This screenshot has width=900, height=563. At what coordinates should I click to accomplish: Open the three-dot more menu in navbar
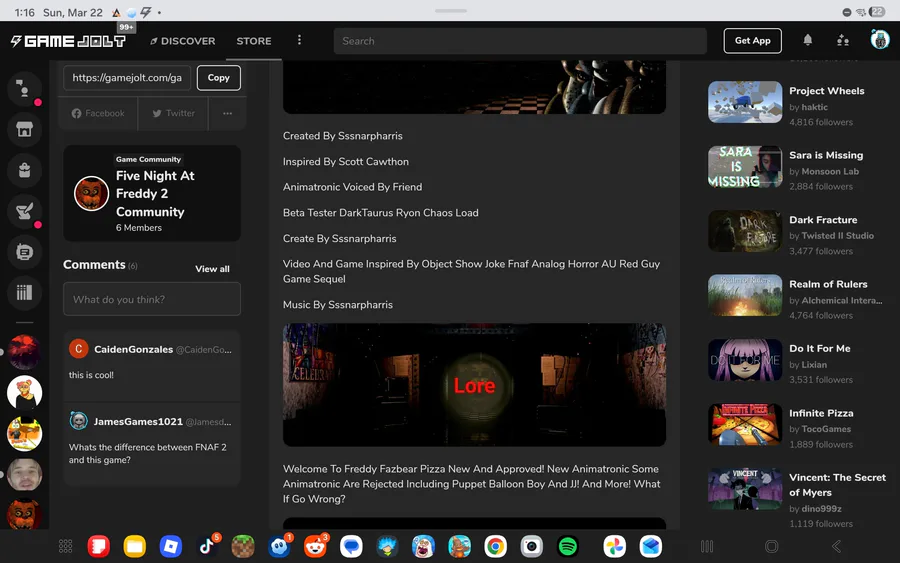[x=299, y=40]
